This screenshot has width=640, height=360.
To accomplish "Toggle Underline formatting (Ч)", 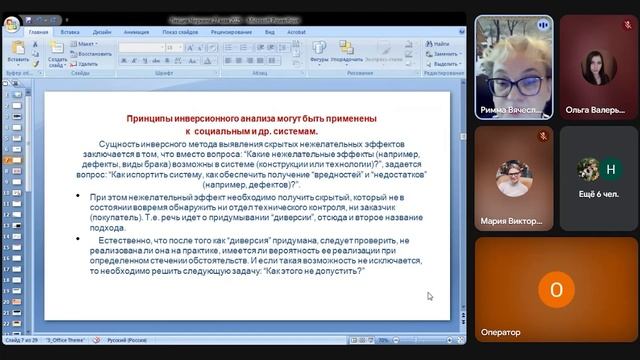I will tap(145, 61).
